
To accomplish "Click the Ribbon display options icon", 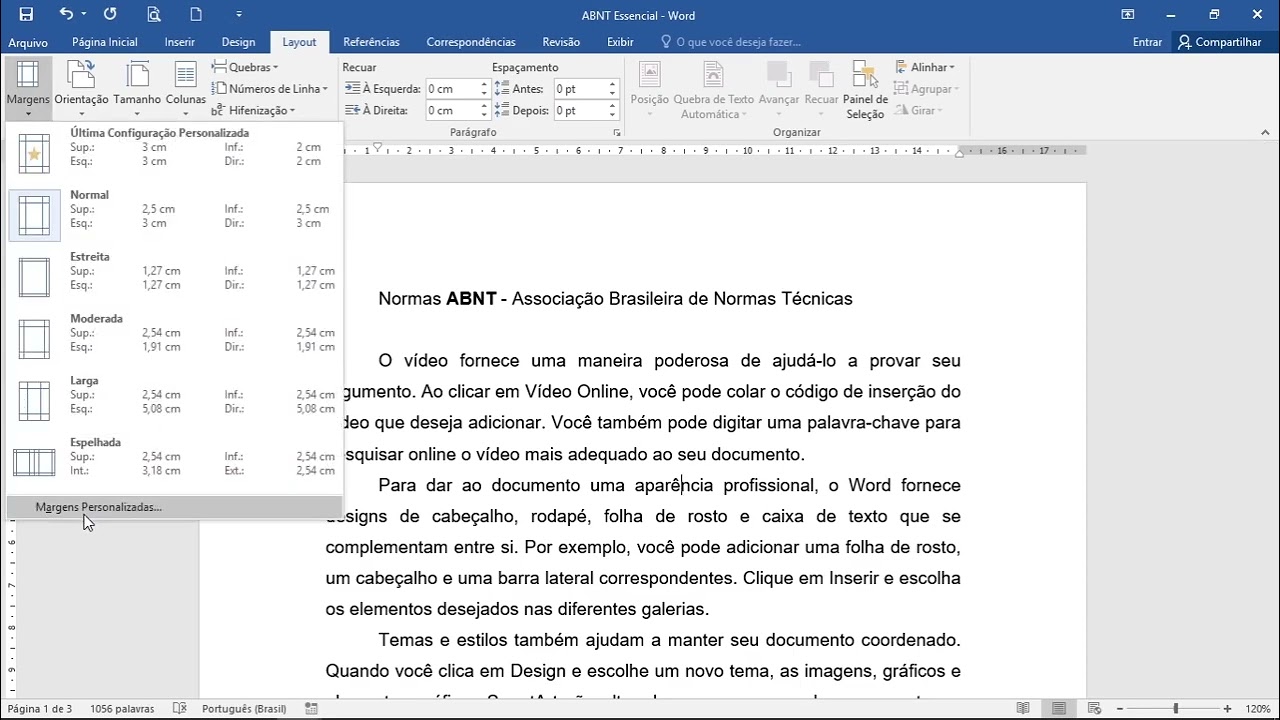I will [1128, 14].
